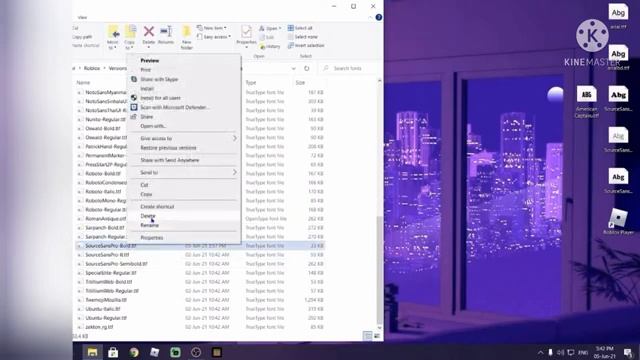Select the SpecialElite-Regular.ttf file
The image size is (640, 360).
tap(111, 273)
